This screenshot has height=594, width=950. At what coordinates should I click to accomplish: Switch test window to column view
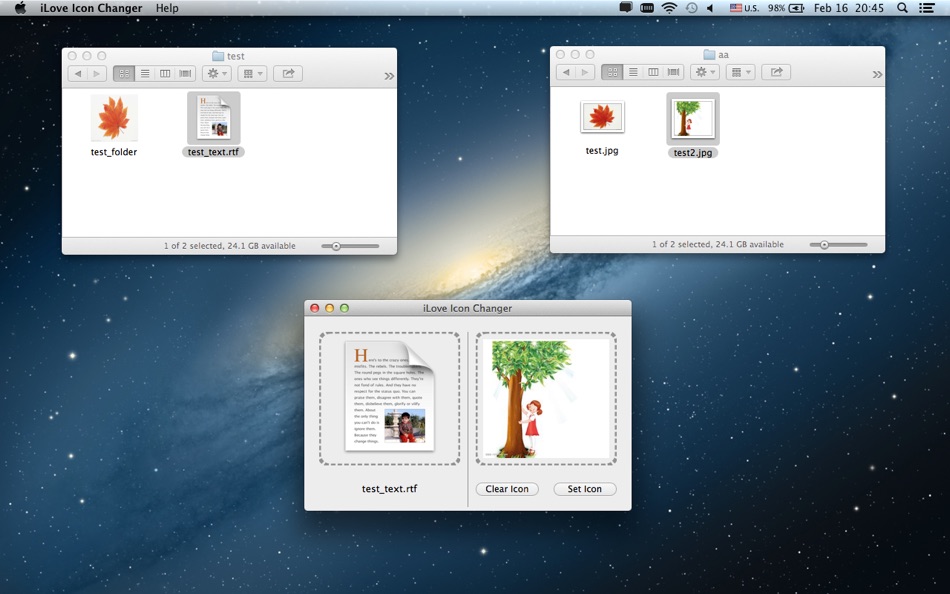point(165,73)
